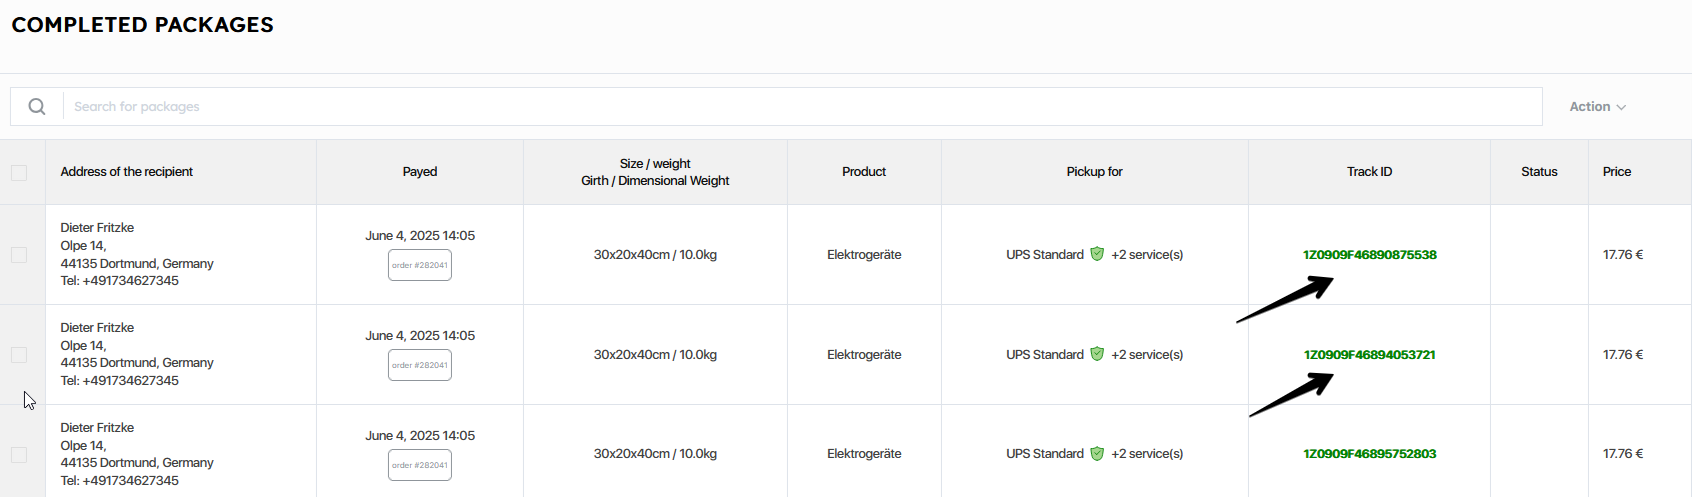Click order #282041 badge in second row
Screen dimensions: 1692x497
click(420, 365)
